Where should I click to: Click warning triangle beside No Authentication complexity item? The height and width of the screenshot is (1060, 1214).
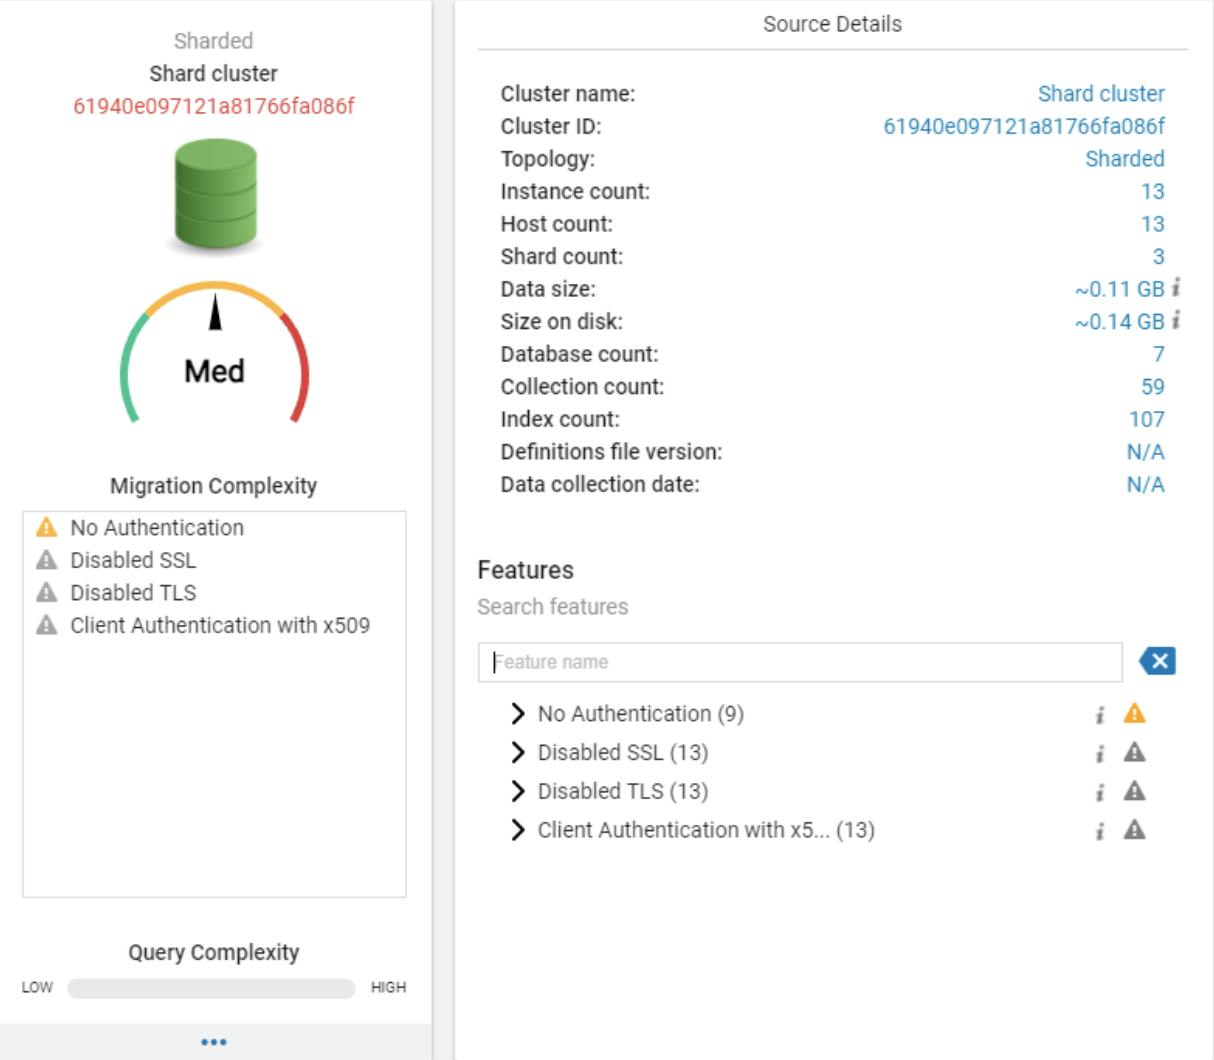click(48, 527)
